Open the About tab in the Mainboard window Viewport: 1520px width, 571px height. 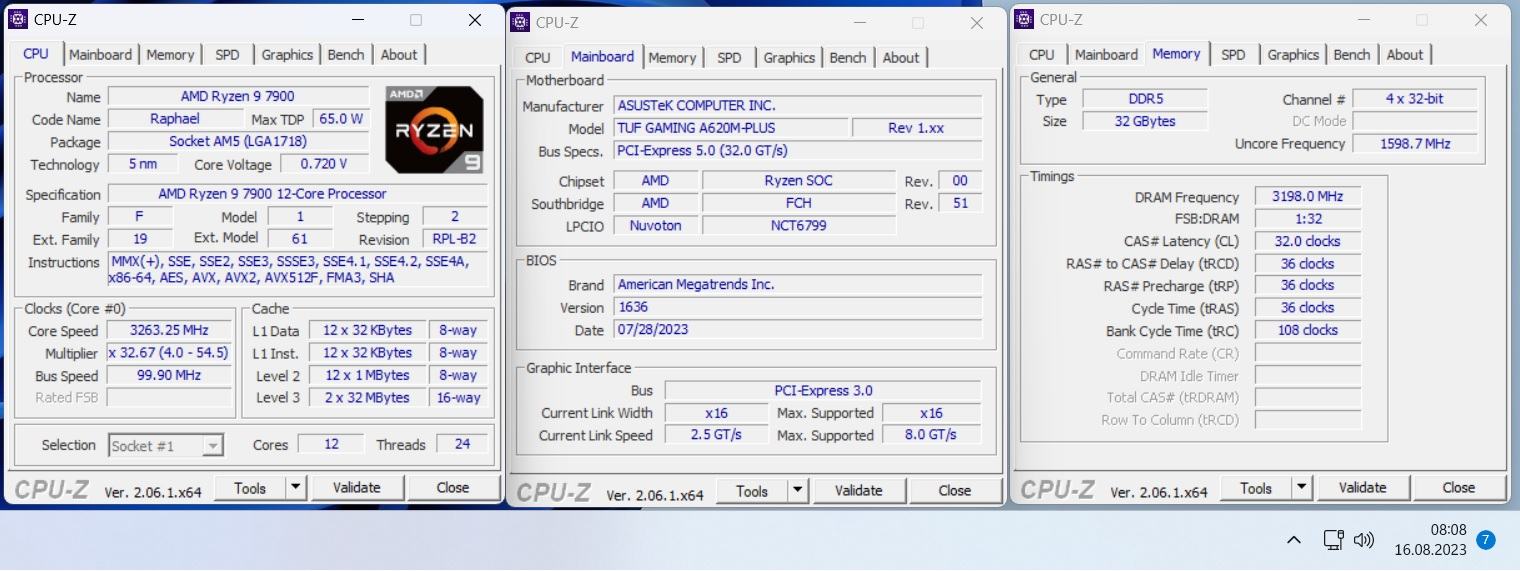(x=901, y=58)
